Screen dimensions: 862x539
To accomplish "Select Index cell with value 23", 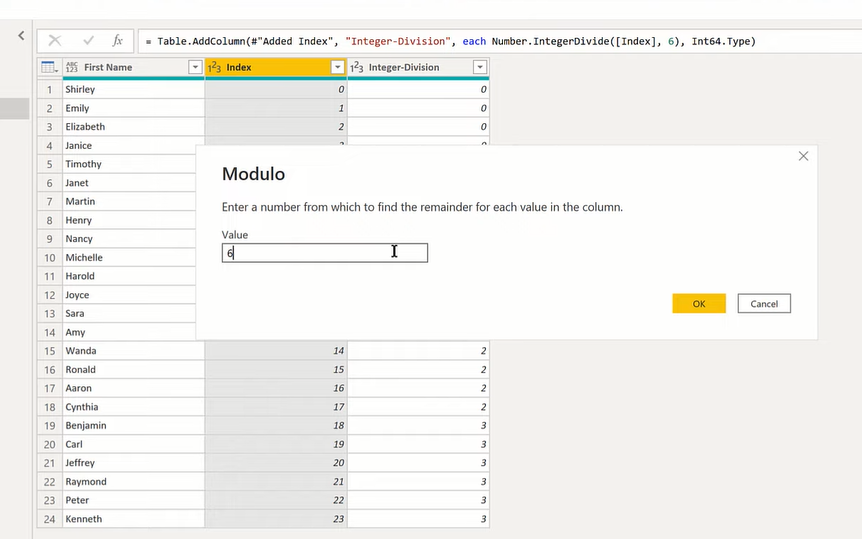I will (x=275, y=519).
